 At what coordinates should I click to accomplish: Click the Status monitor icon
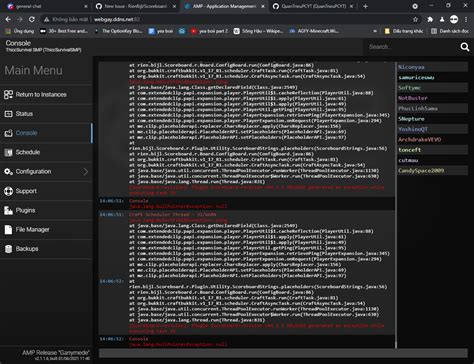click(8, 114)
